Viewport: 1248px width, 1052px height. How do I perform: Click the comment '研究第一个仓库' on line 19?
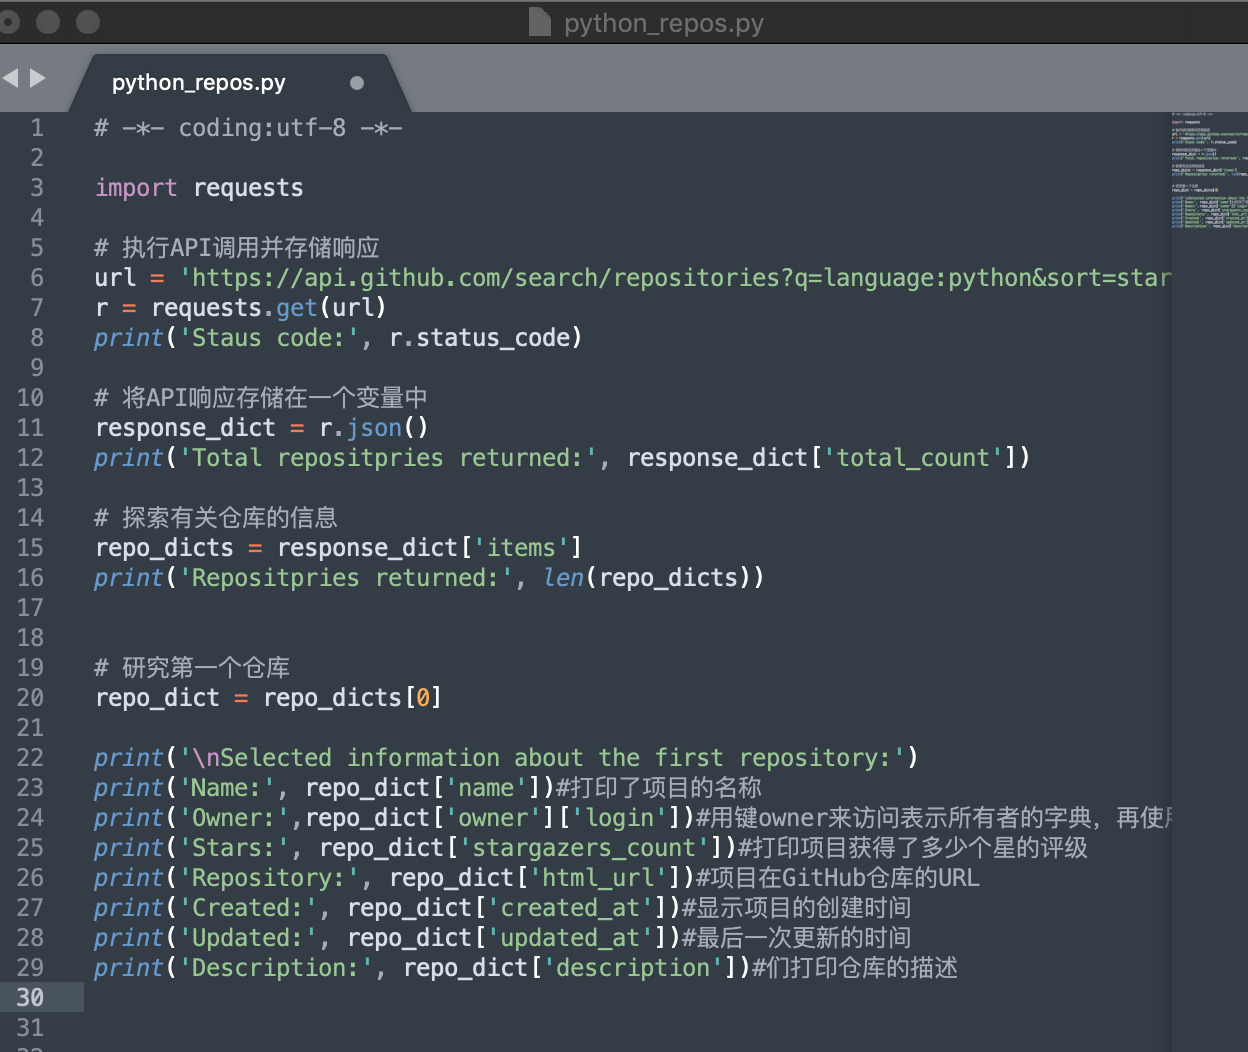(192, 668)
